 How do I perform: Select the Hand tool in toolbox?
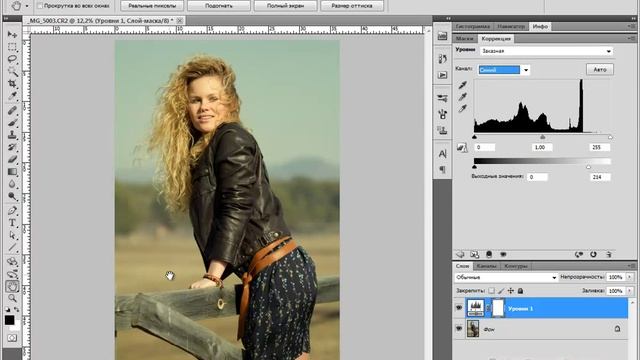pyautogui.click(x=12, y=286)
